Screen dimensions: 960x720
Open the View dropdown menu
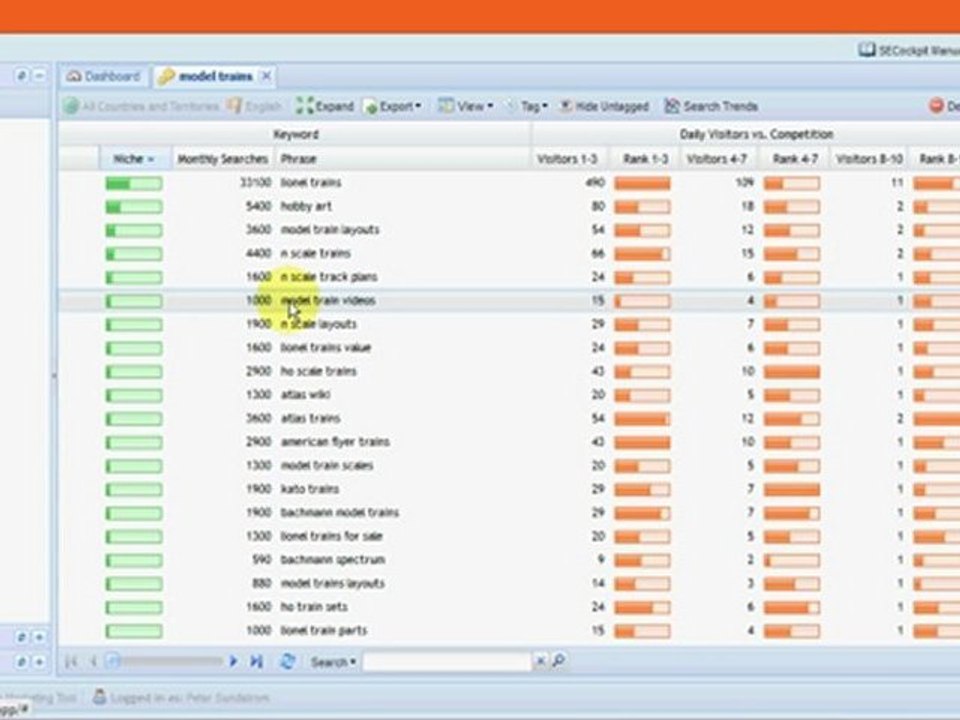(465, 107)
